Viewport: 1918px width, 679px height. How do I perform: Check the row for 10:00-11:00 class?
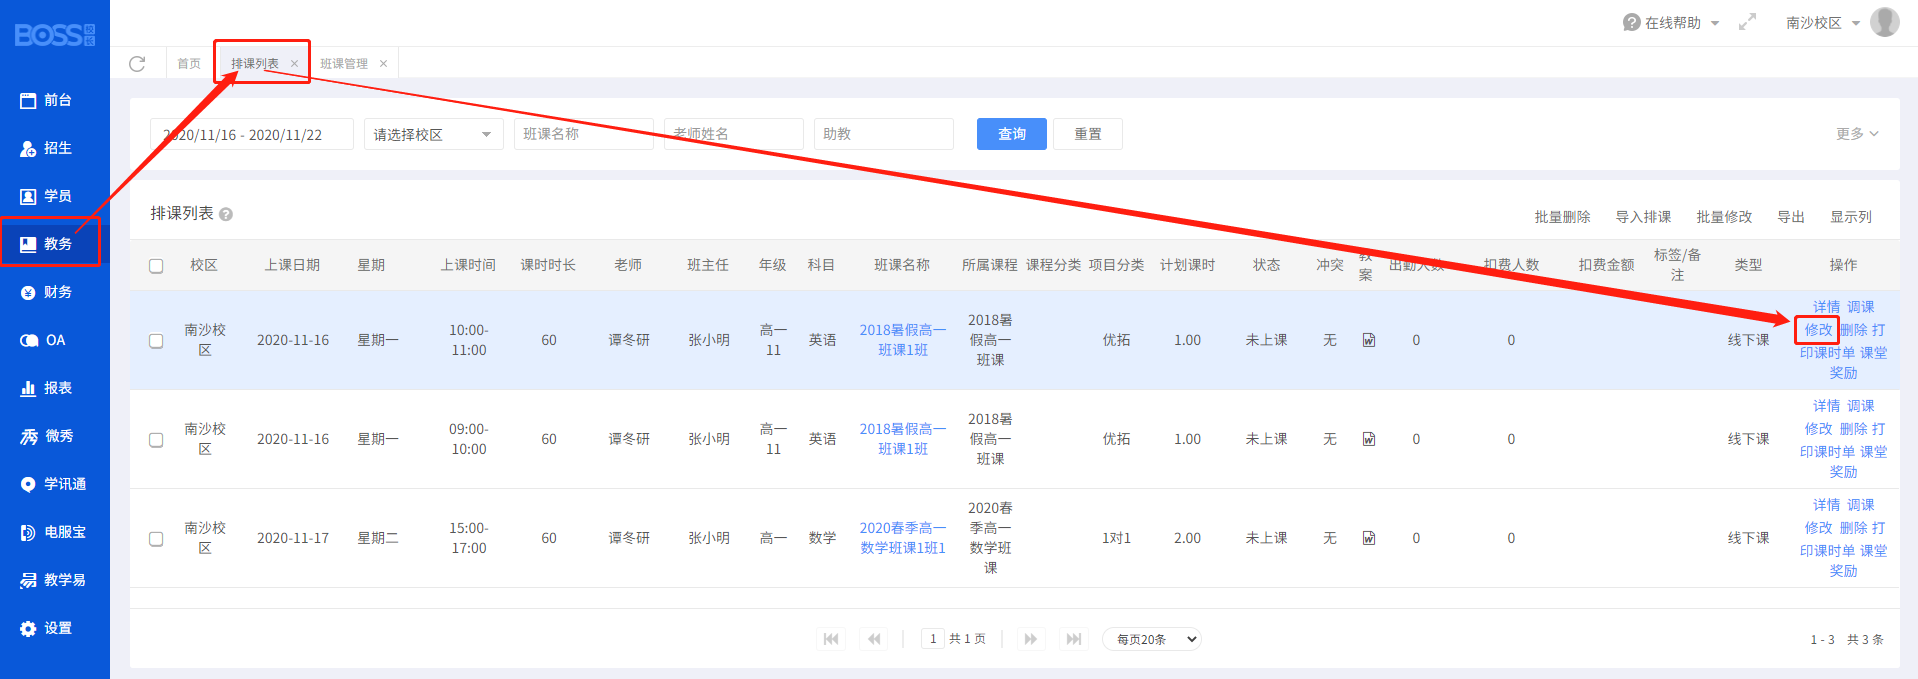[156, 341]
